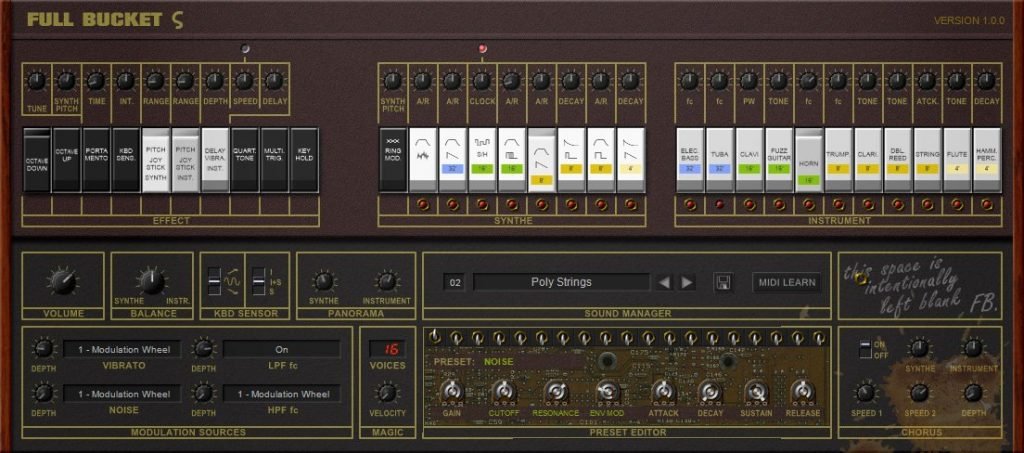Open Vibrato modulation source dropdown
This screenshot has width=1024, height=453.
(122, 349)
